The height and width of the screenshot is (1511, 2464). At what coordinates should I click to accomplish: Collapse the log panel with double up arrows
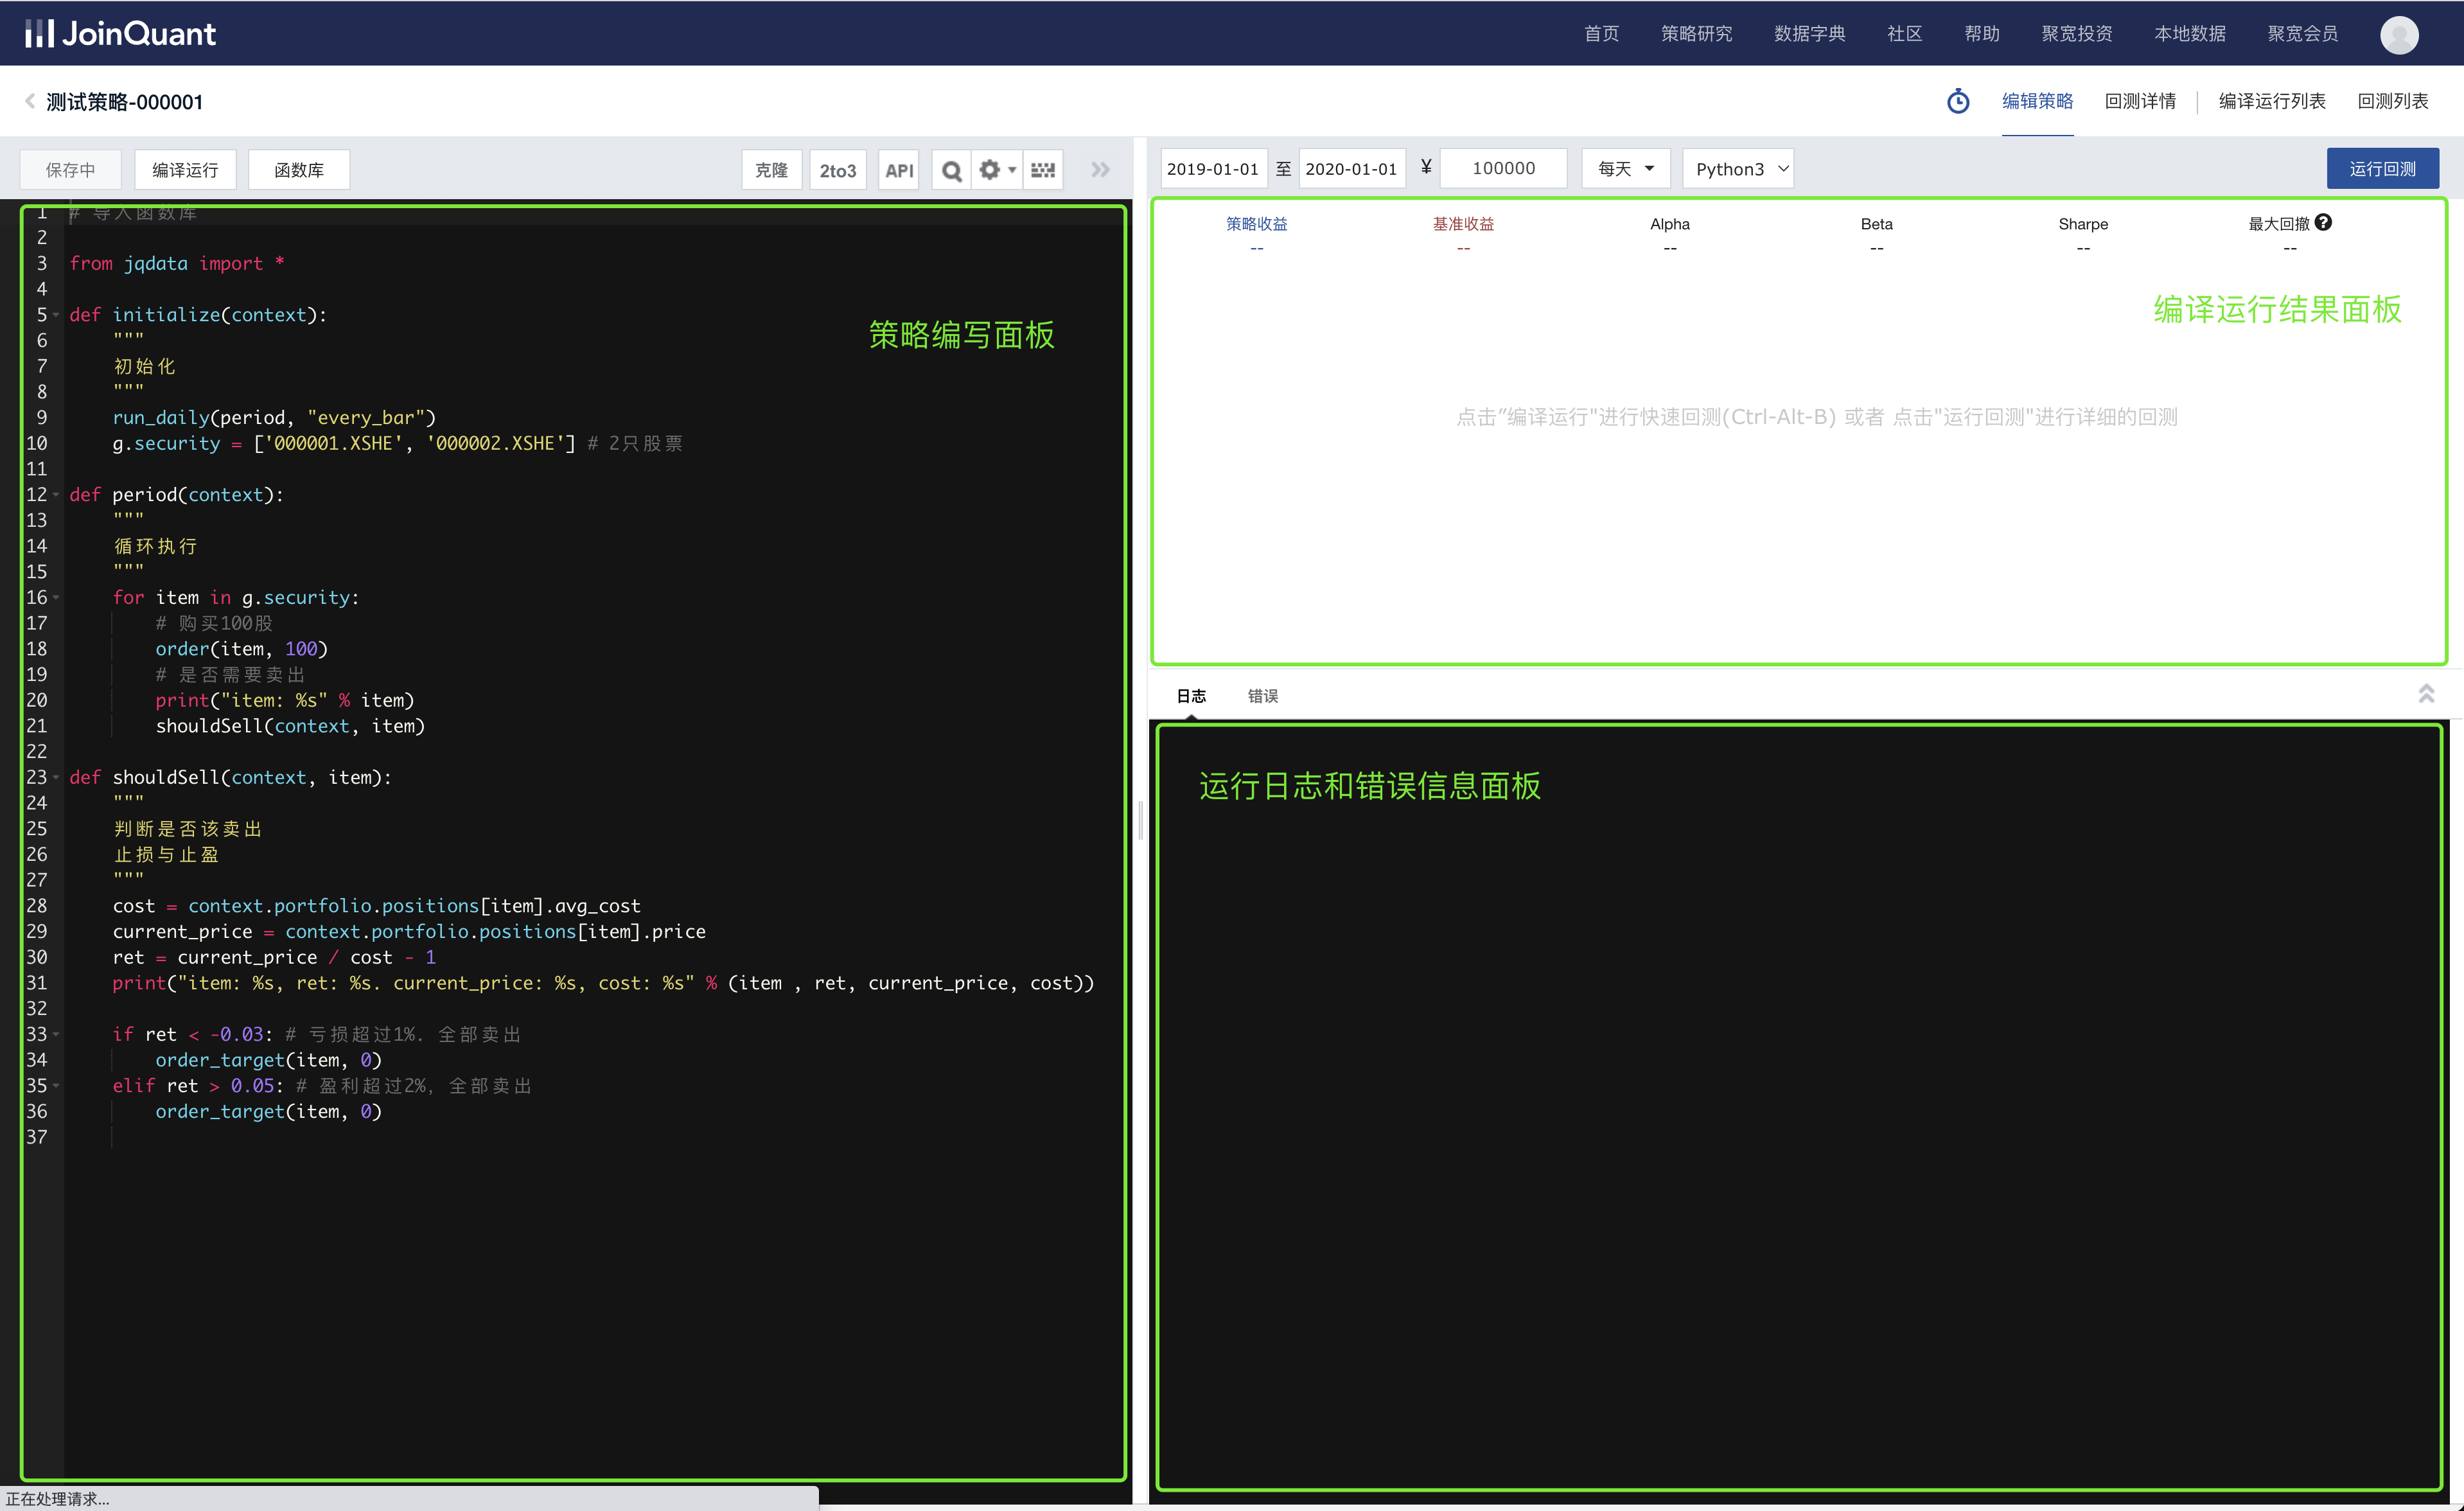click(2425, 694)
